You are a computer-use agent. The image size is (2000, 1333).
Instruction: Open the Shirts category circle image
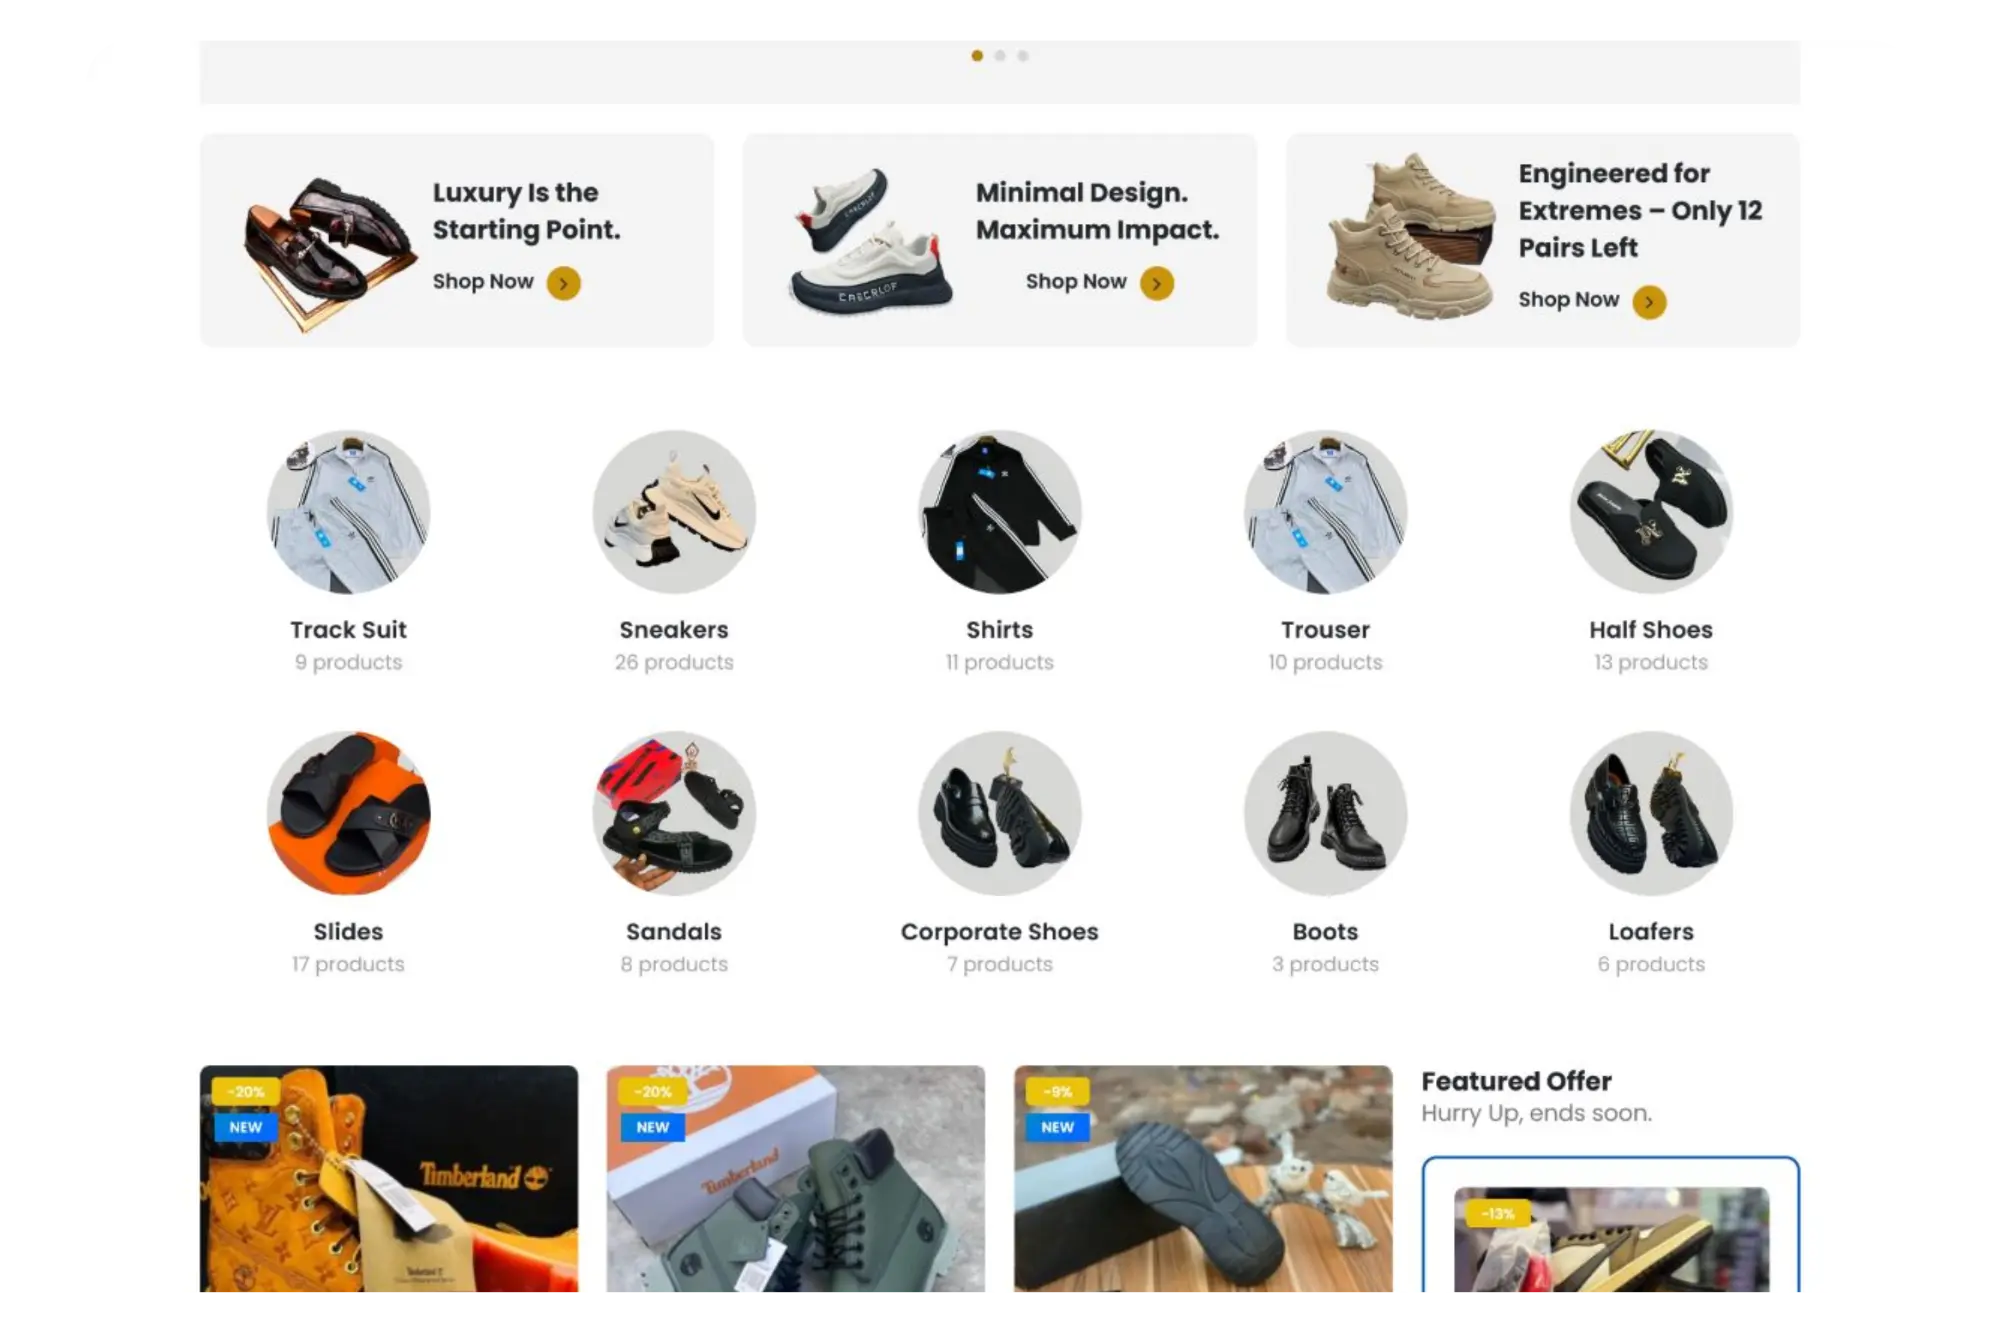pos(1000,512)
